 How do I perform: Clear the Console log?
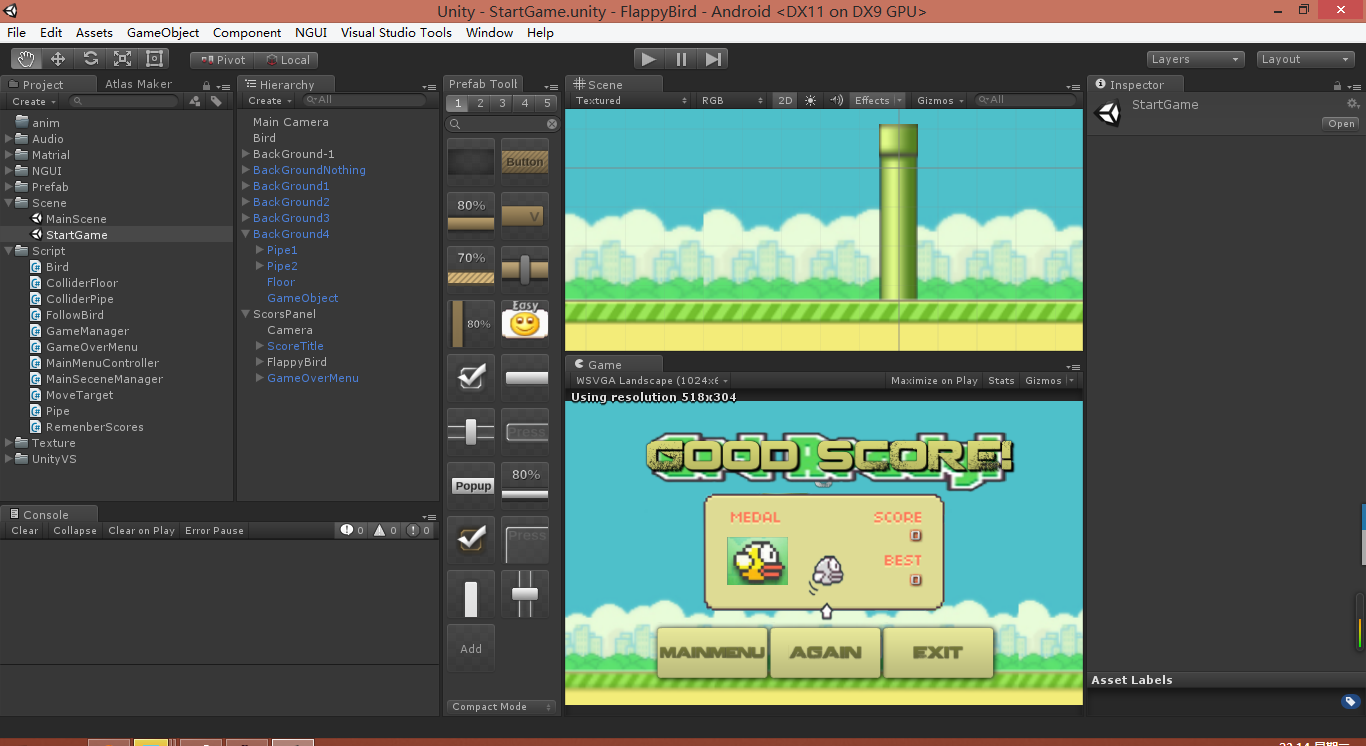[x=25, y=531]
